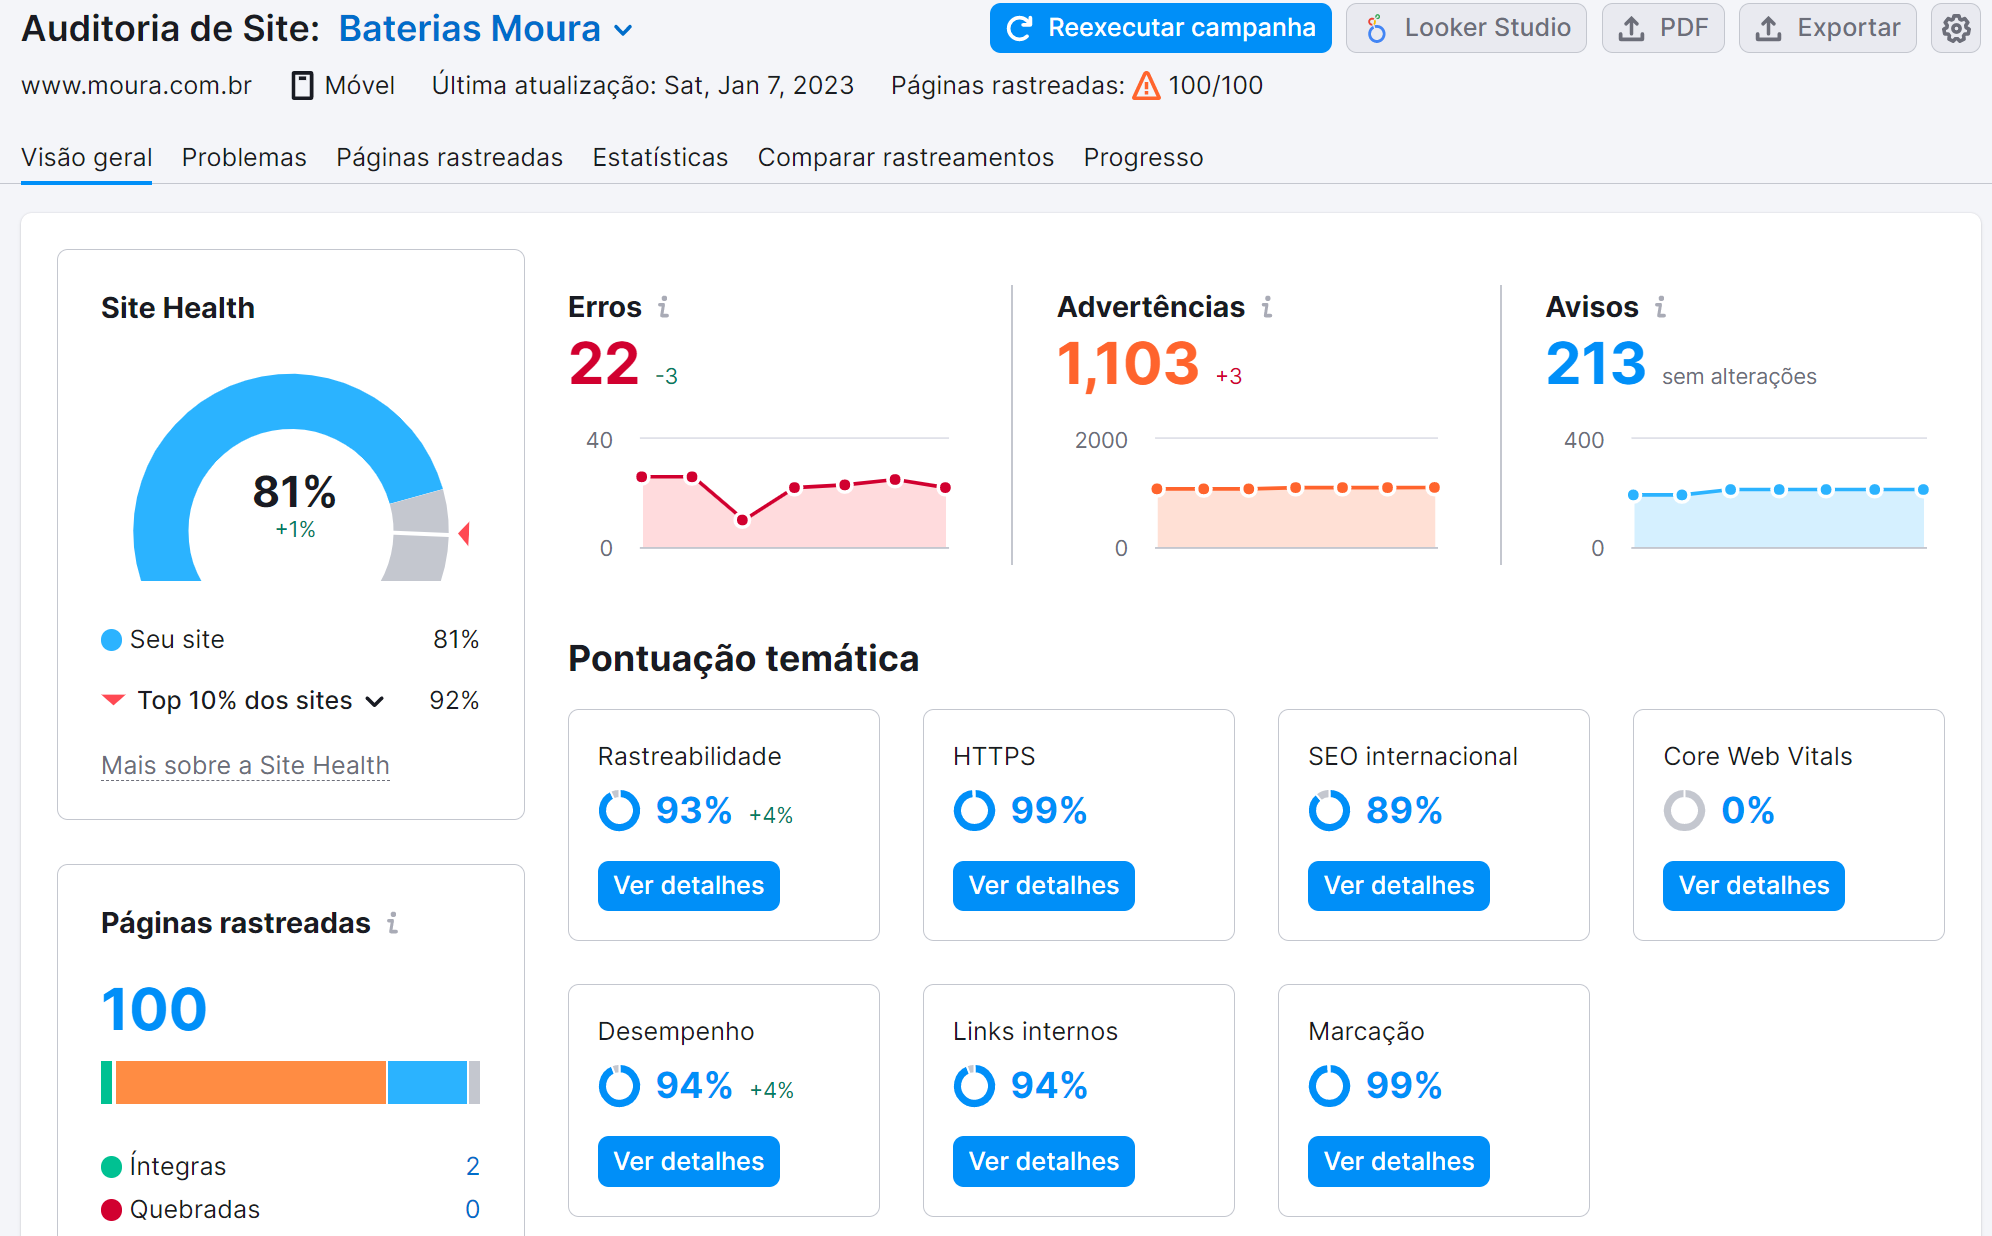Select the Progresso tab
The width and height of the screenshot is (1992, 1236).
tap(1143, 158)
